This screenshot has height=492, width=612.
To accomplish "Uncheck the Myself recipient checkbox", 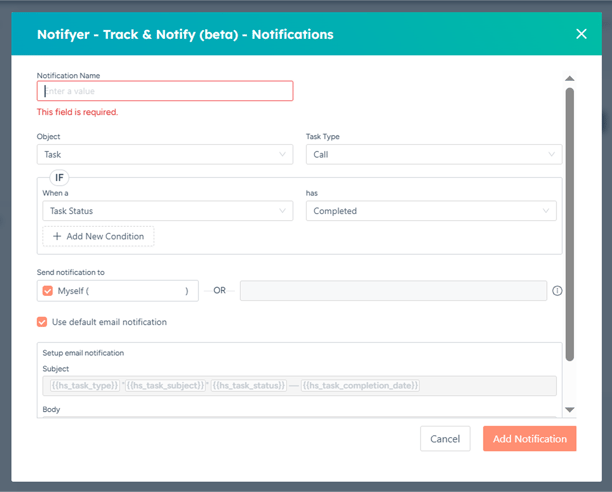I will tap(48, 291).
